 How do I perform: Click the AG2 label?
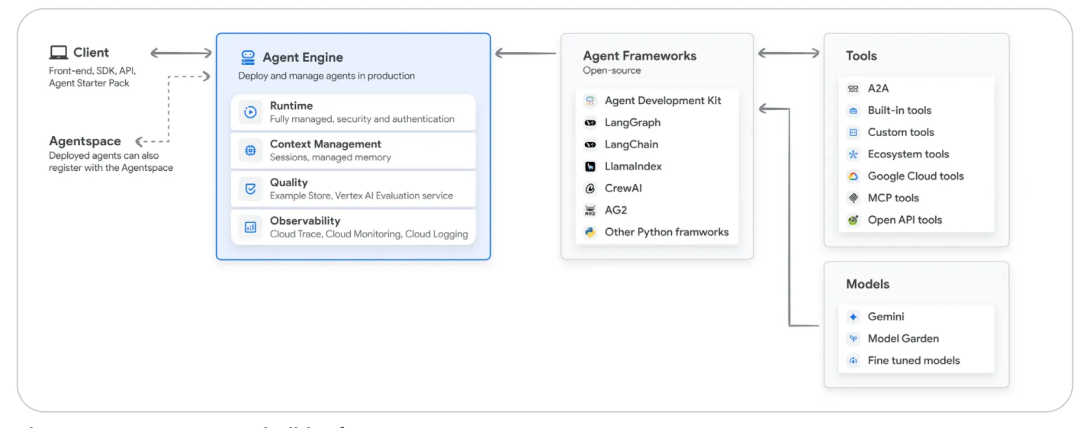tap(616, 210)
